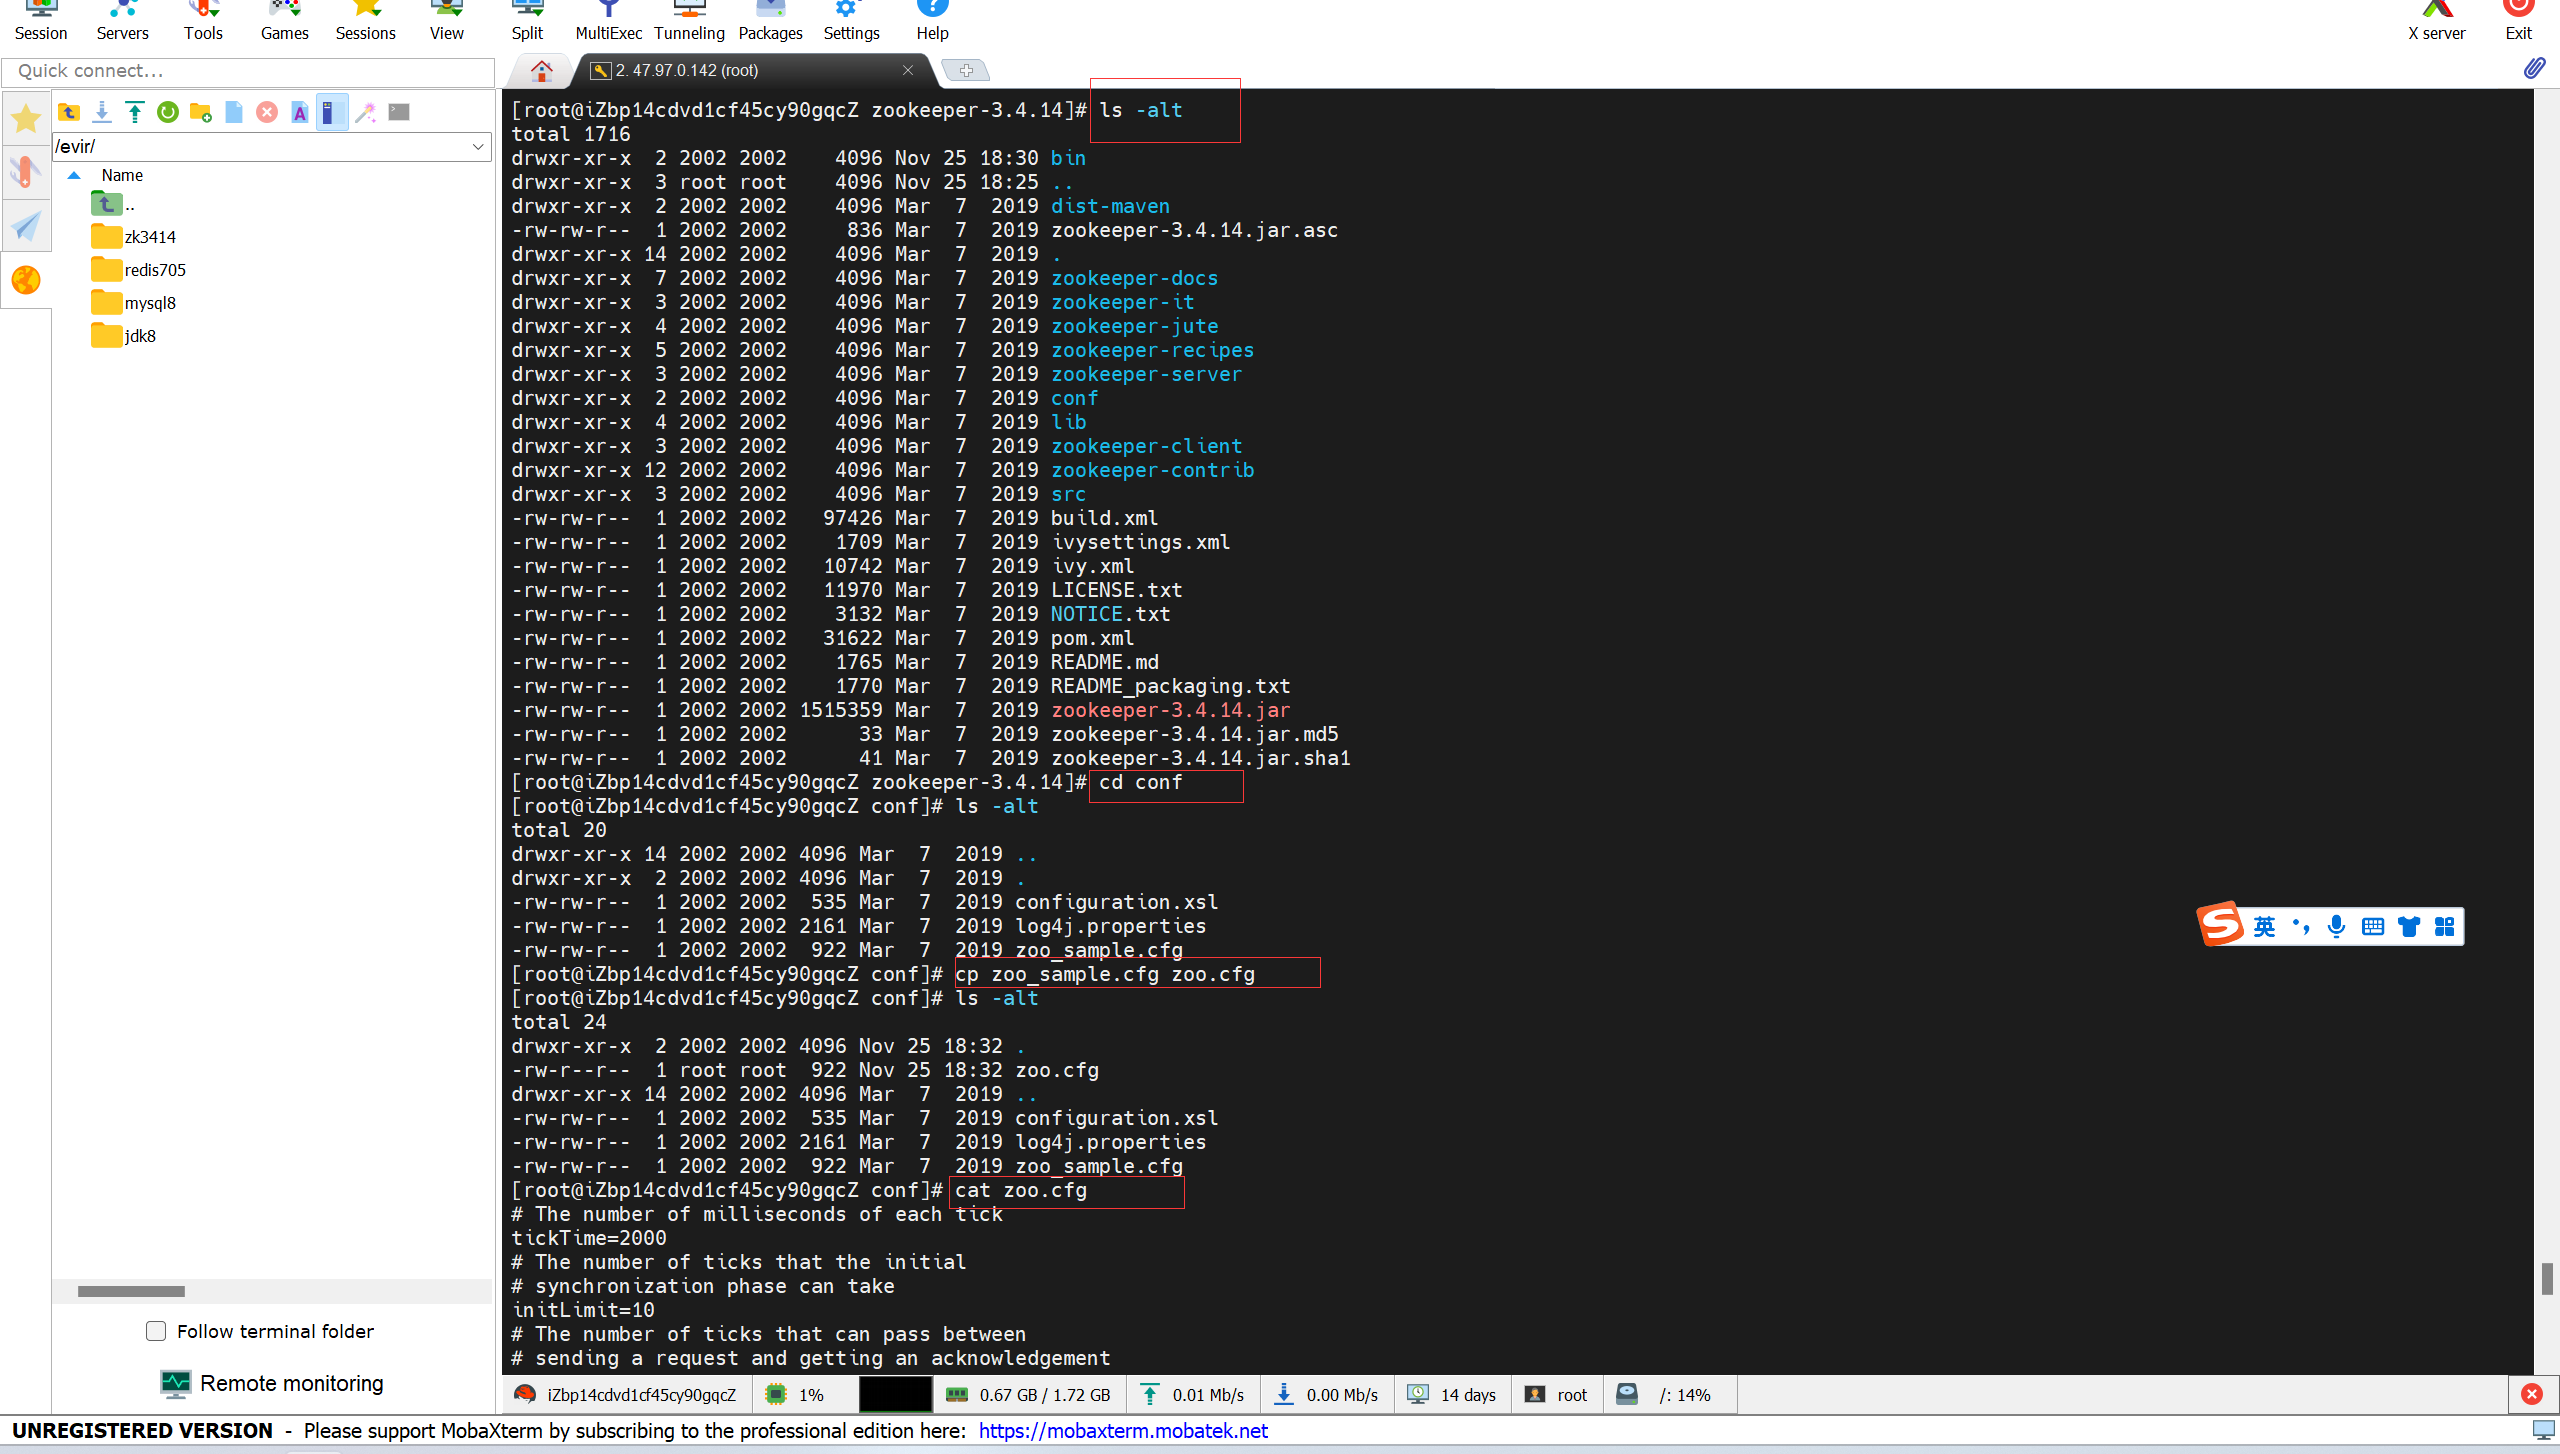Screen dimensions: 2560x1454
Task: Click the SFTP download arrow icon
Action: click(102, 112)
